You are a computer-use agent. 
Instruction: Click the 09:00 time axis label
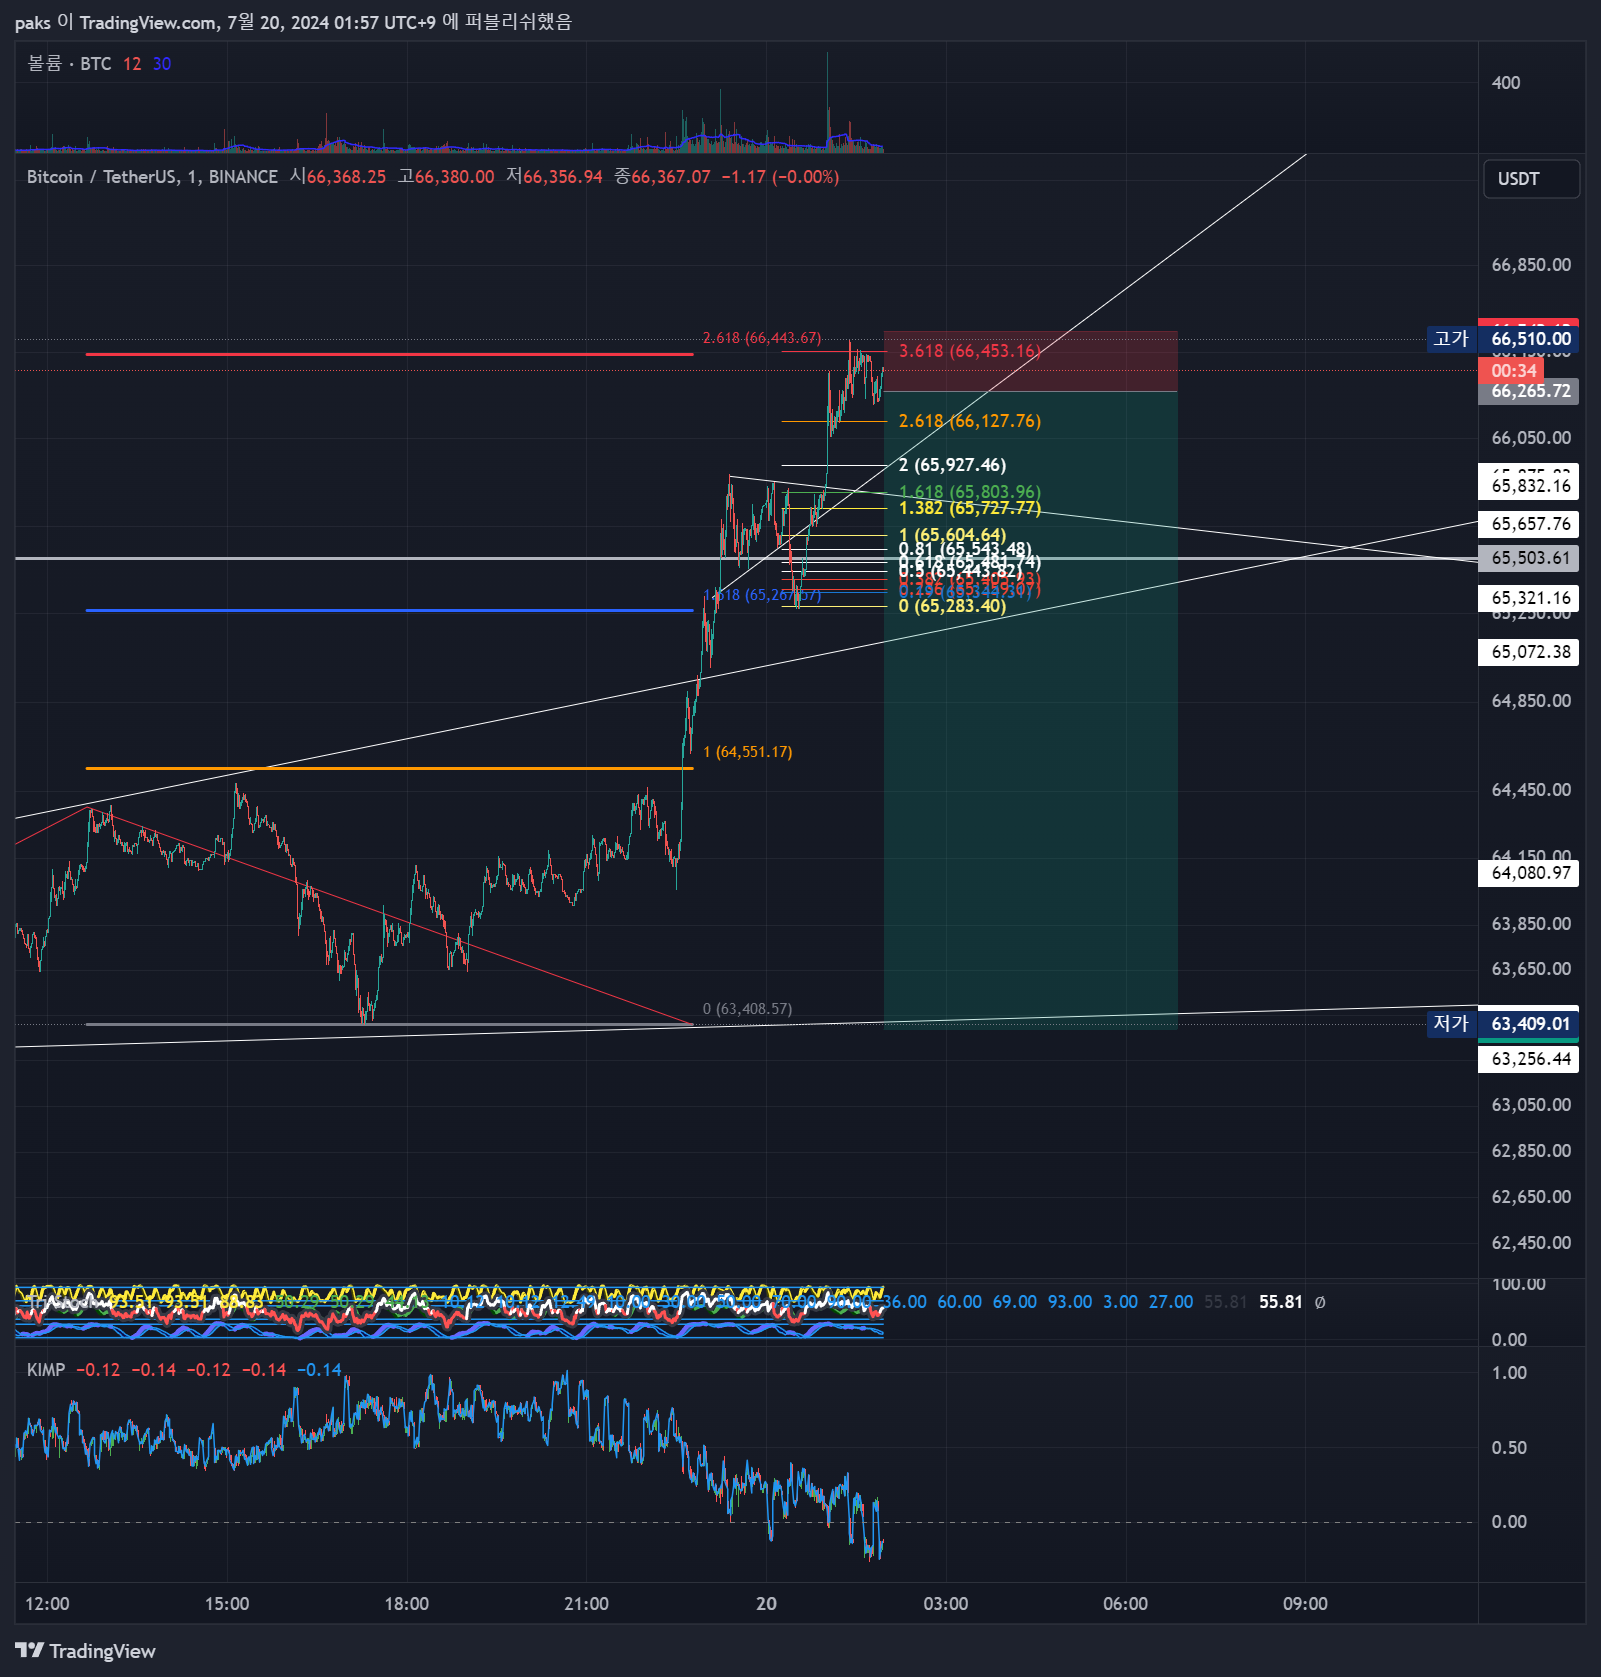coord(1306,1604)
